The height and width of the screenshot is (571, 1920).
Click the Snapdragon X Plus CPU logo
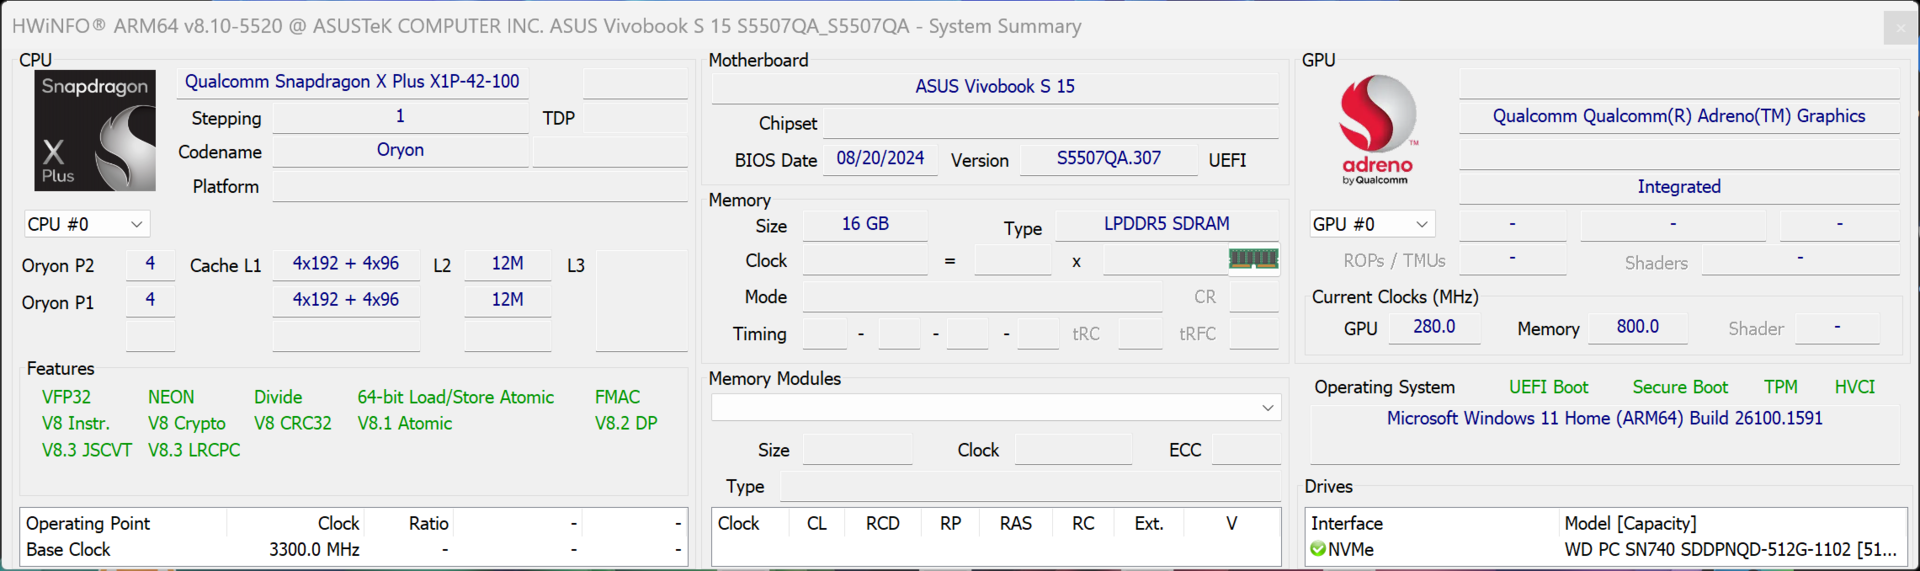click(95, 131)
